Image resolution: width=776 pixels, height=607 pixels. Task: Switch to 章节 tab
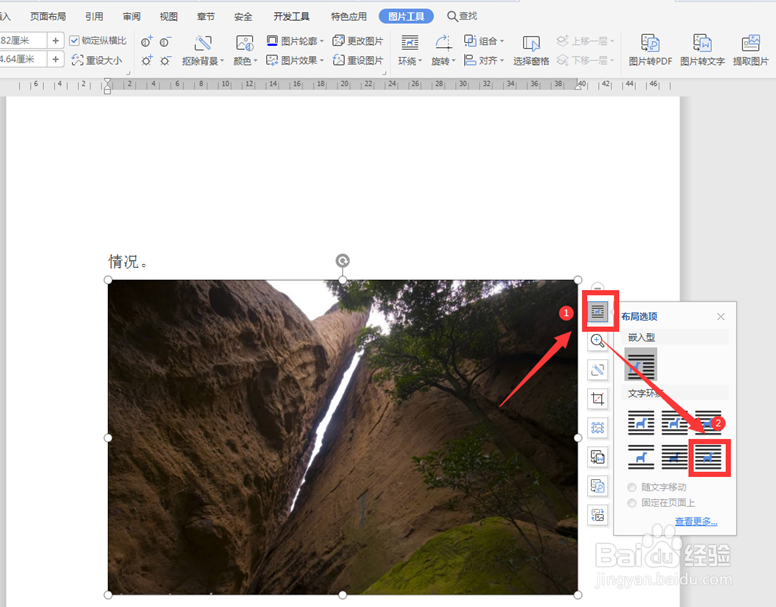pos(205,16)
